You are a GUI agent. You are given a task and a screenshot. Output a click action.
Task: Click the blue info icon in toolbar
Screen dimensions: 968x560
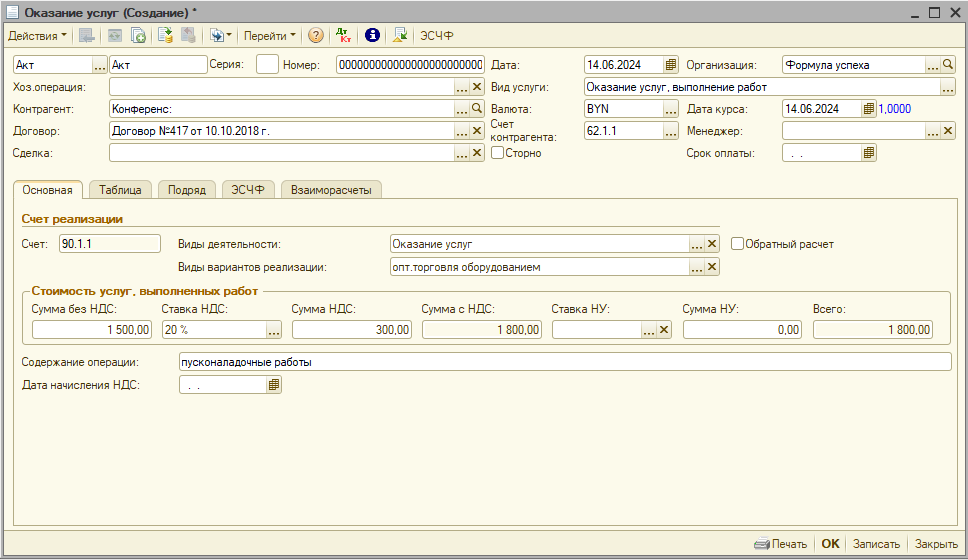tap(372, 35)
